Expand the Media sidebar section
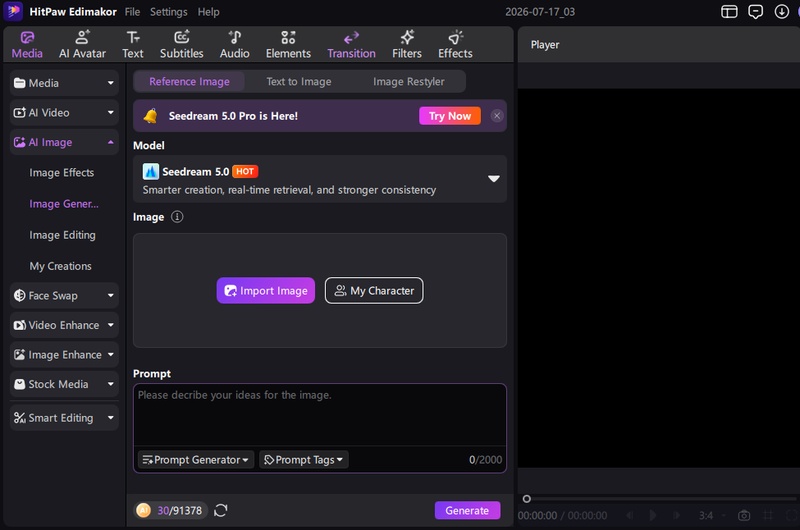Screen dimensions: 800x530 [64, 83]
